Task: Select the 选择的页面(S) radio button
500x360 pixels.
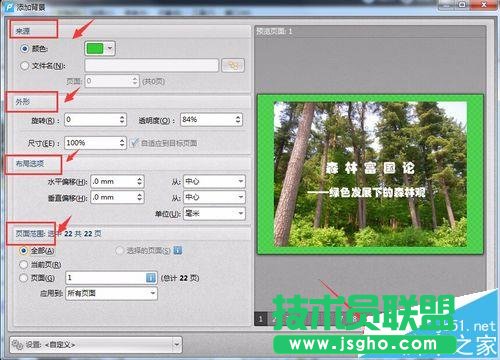Action: coord(119,250)
